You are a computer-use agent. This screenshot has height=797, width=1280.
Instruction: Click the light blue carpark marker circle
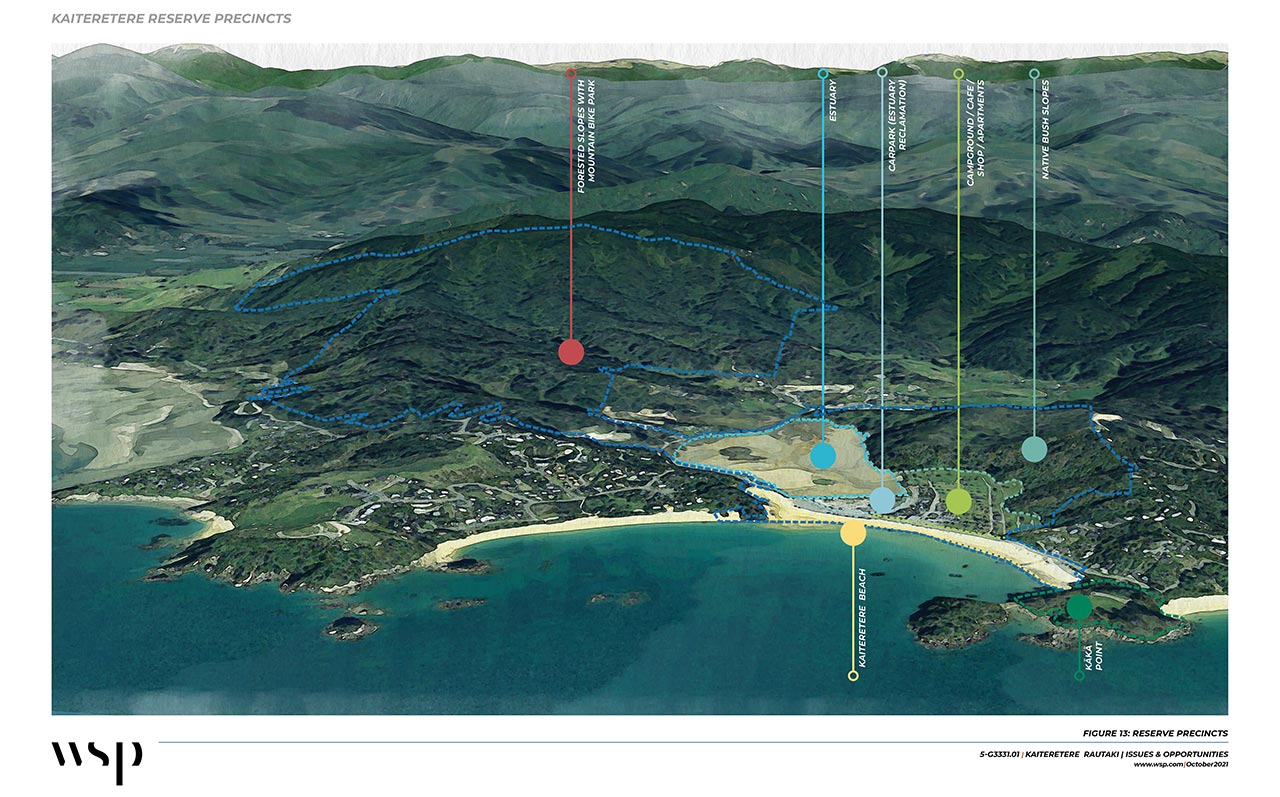click(x=882, y=499)
